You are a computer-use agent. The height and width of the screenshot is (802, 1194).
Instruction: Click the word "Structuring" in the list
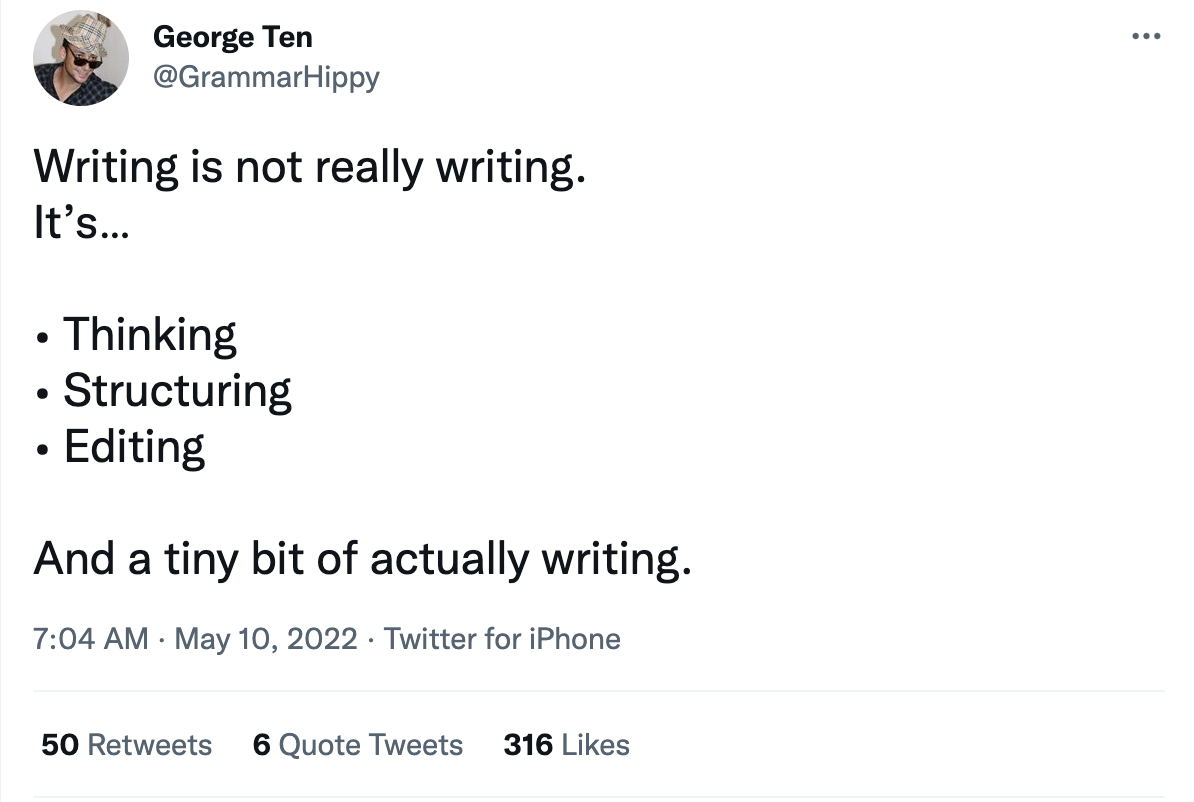point(177,391)
